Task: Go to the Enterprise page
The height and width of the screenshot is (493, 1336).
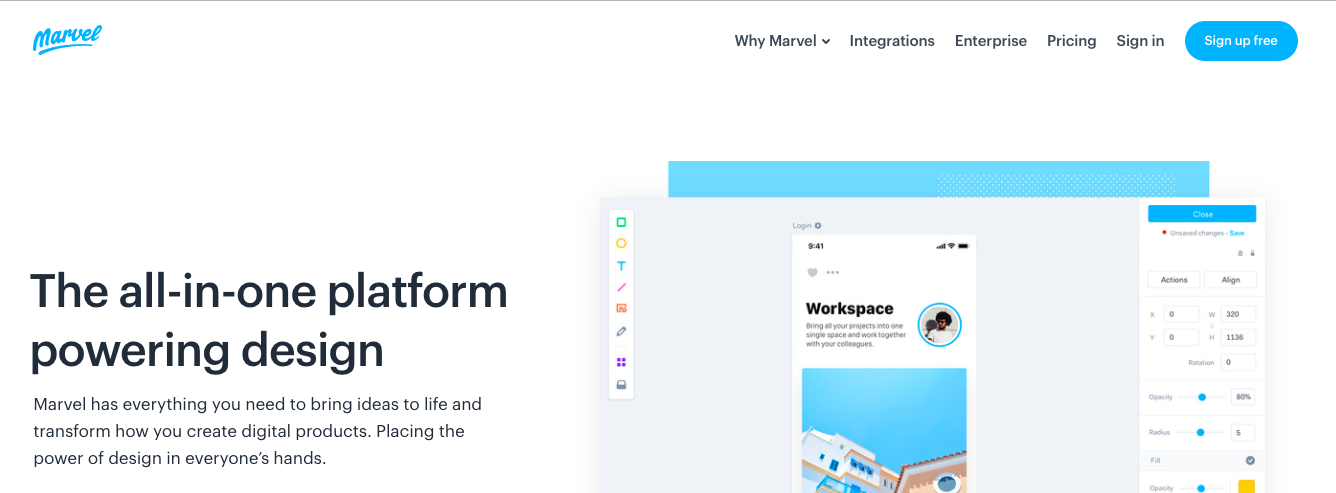Action: coord(991,41)
